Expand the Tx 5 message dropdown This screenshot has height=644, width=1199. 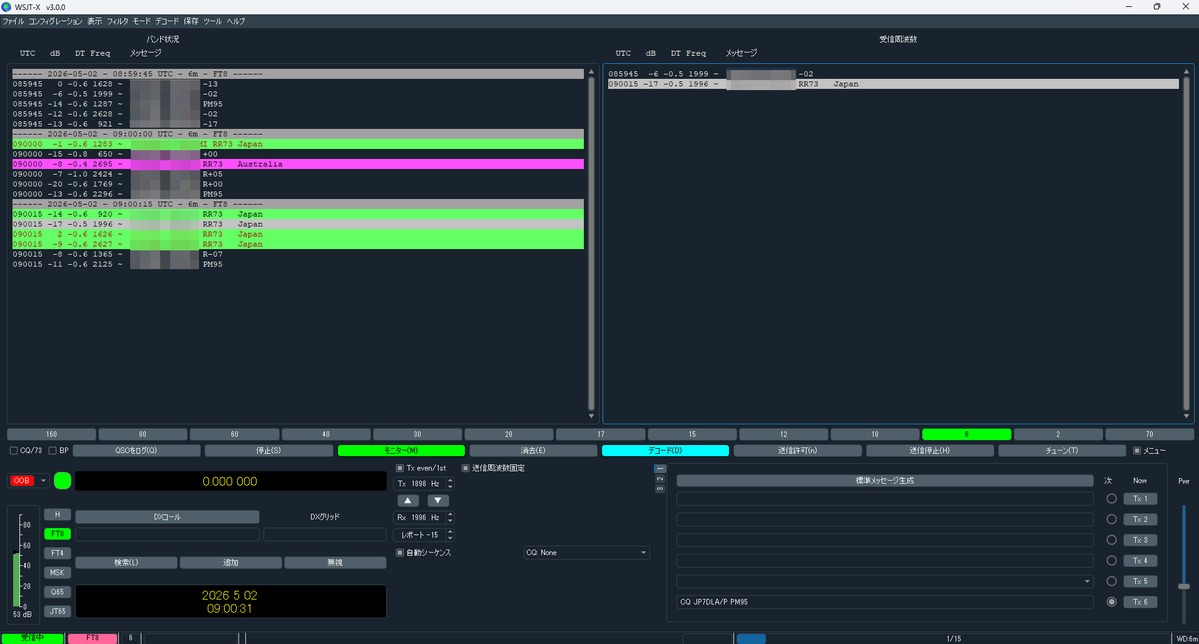coord(1087,581)
